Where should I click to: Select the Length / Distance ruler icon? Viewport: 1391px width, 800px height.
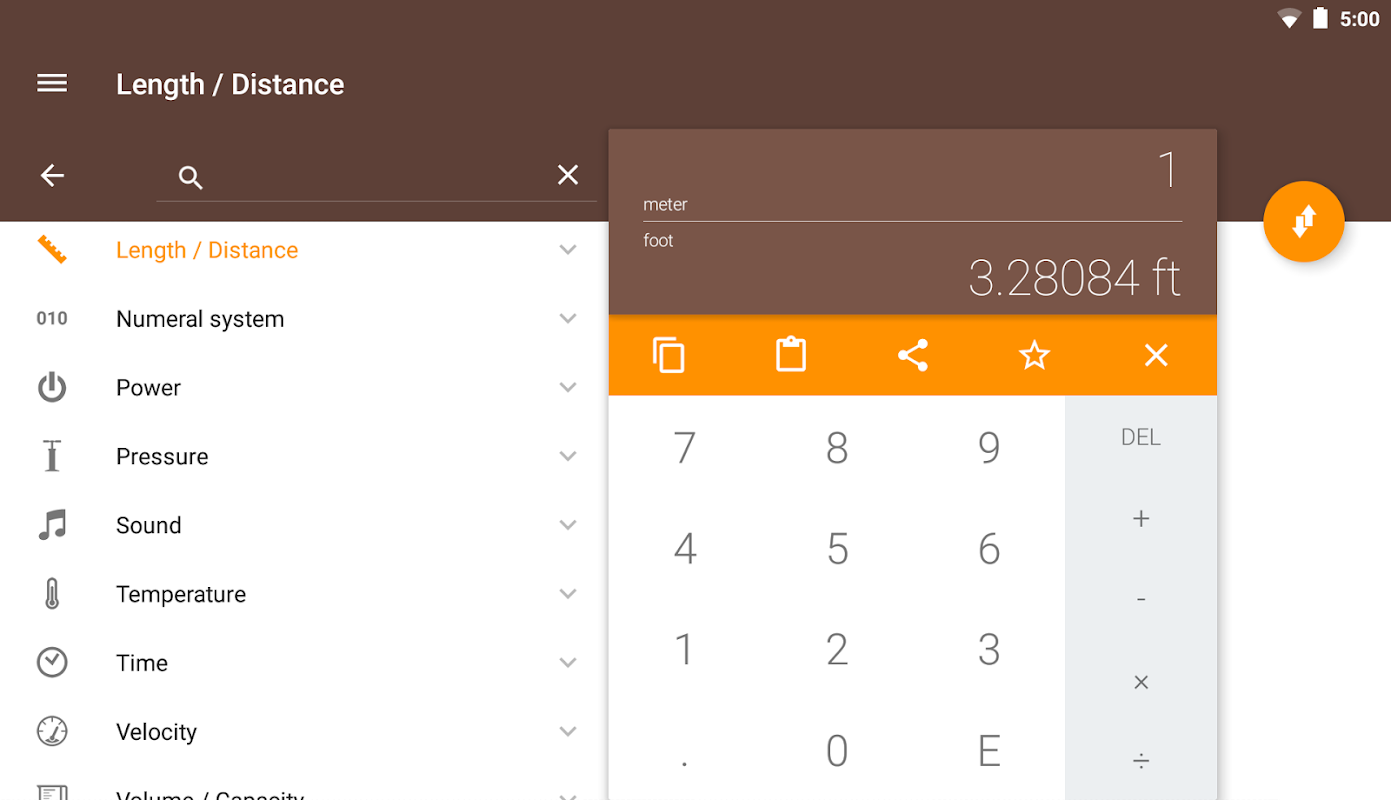click(52, 250)
